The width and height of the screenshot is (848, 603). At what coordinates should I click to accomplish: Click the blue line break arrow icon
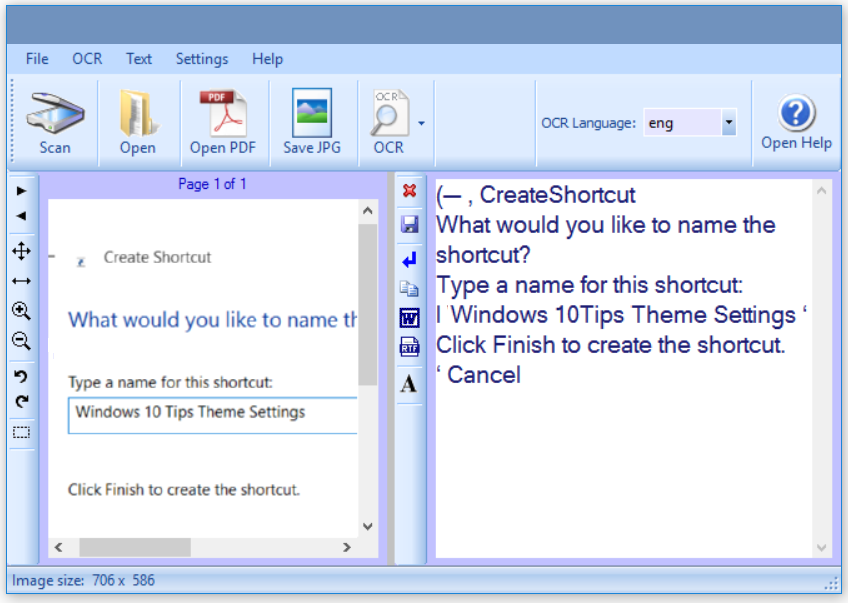point(409,260)
